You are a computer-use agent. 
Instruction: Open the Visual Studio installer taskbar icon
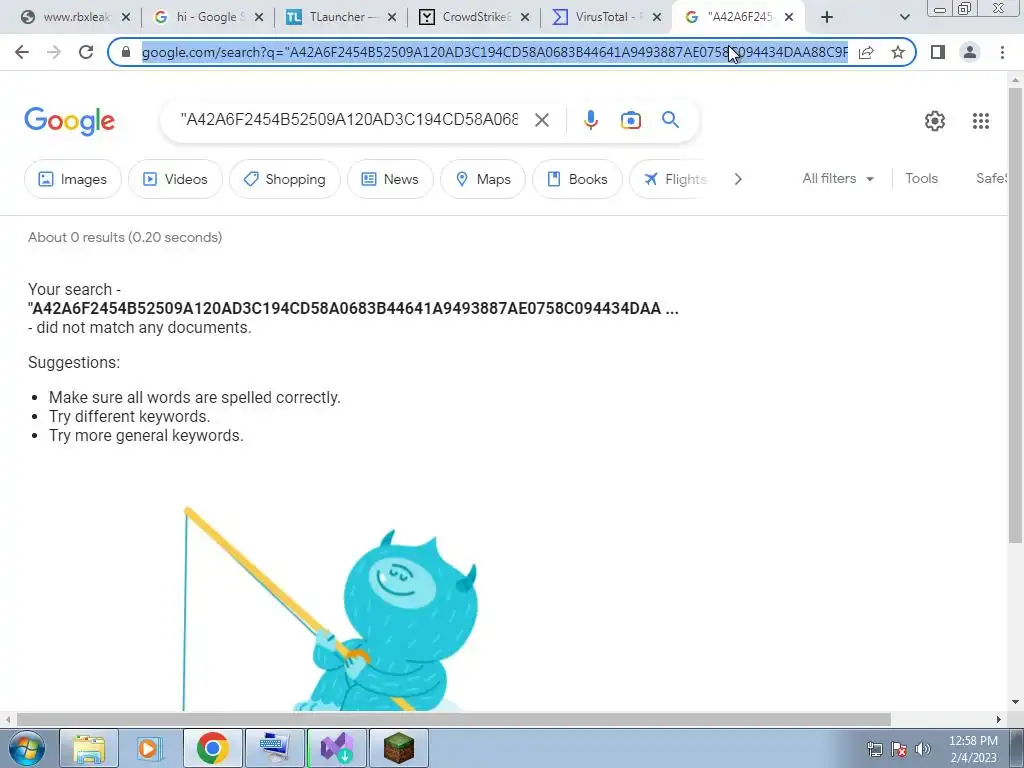336,748
